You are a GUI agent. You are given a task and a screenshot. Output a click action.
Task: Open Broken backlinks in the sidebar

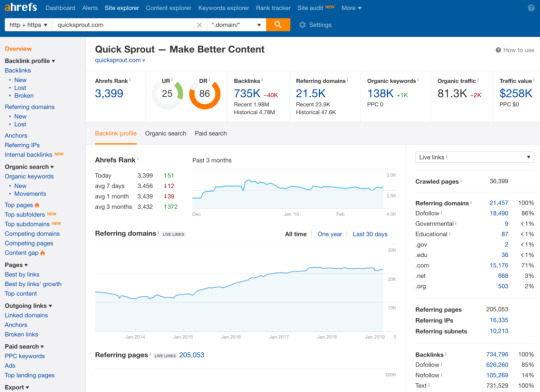[x=24, y=95]
